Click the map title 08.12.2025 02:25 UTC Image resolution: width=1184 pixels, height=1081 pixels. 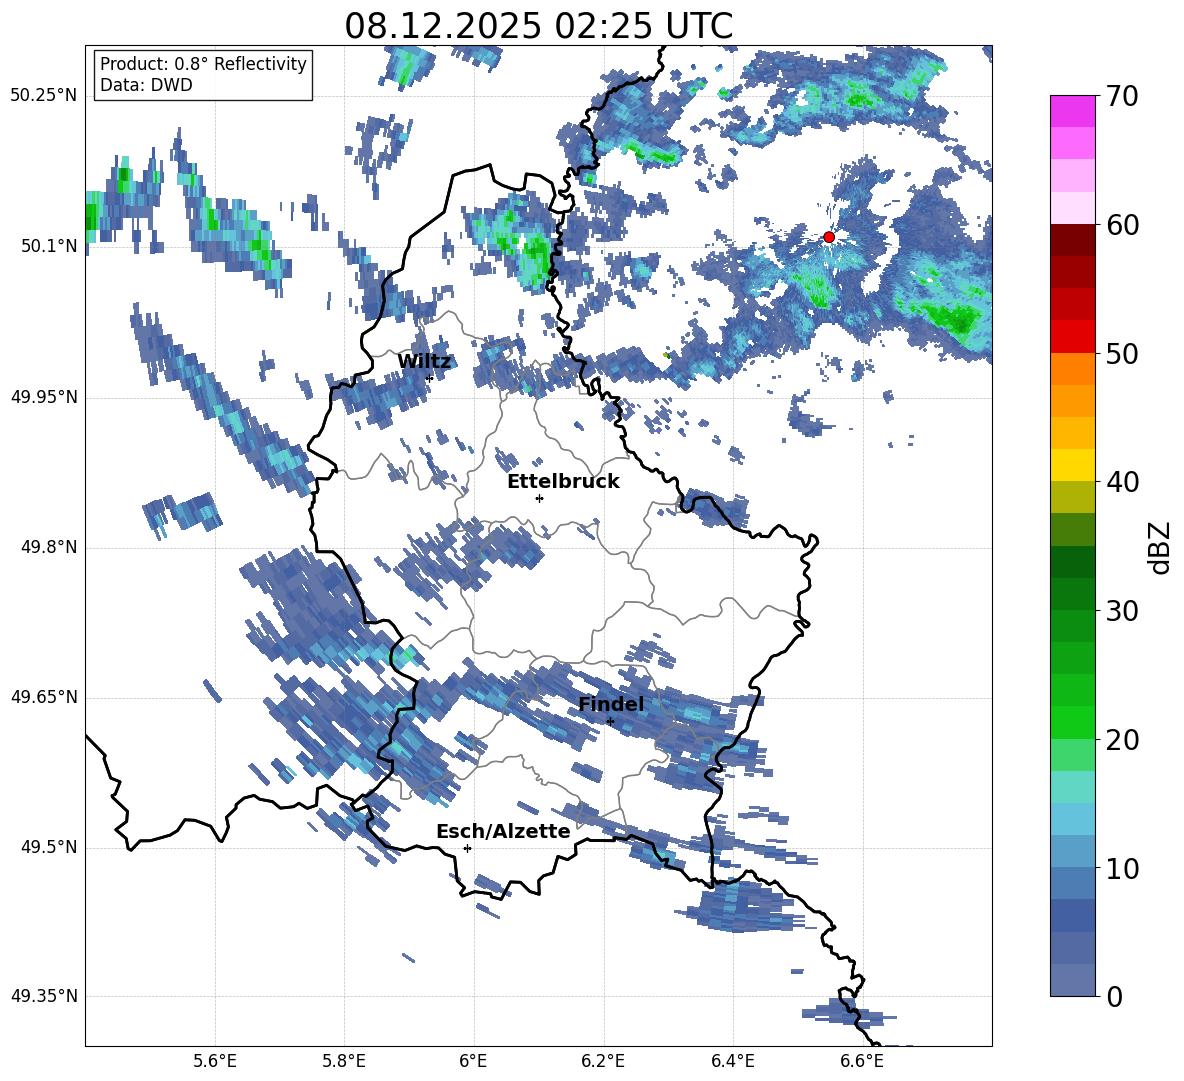[538, 26]
